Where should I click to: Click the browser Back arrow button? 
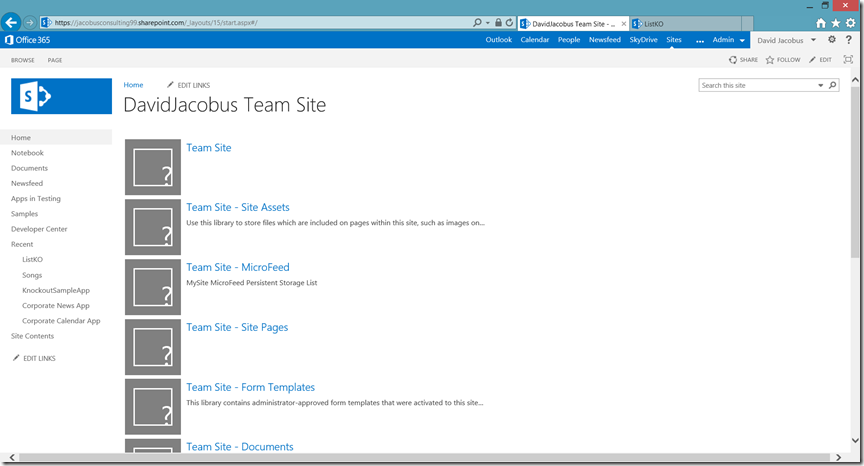pyautogui.click(x=11, y=23)
